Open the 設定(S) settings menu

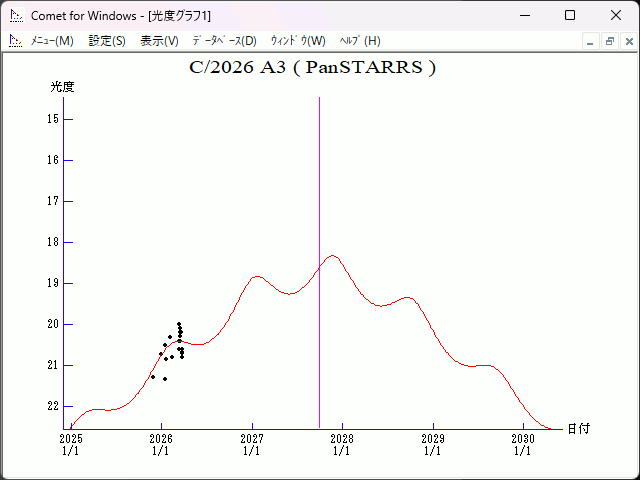[107, 41]
